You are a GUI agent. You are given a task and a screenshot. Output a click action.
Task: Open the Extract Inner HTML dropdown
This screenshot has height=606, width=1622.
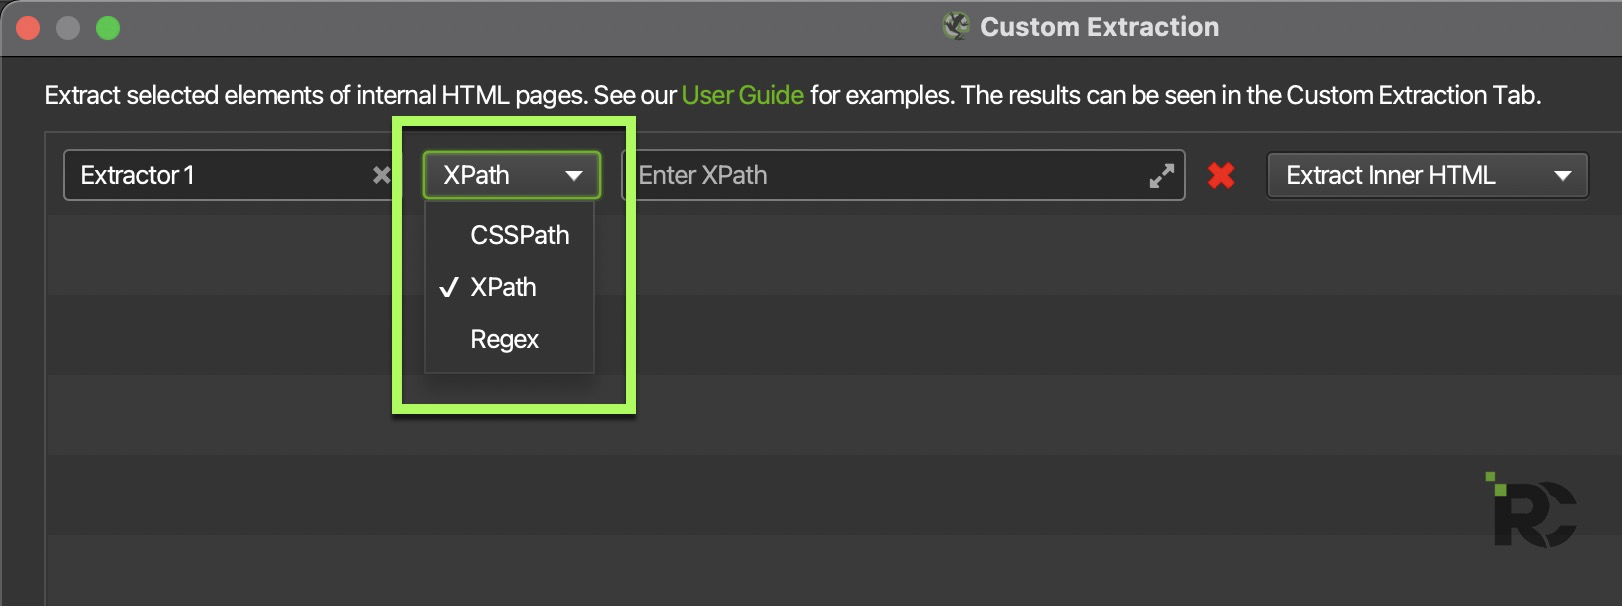[1427, 175]
